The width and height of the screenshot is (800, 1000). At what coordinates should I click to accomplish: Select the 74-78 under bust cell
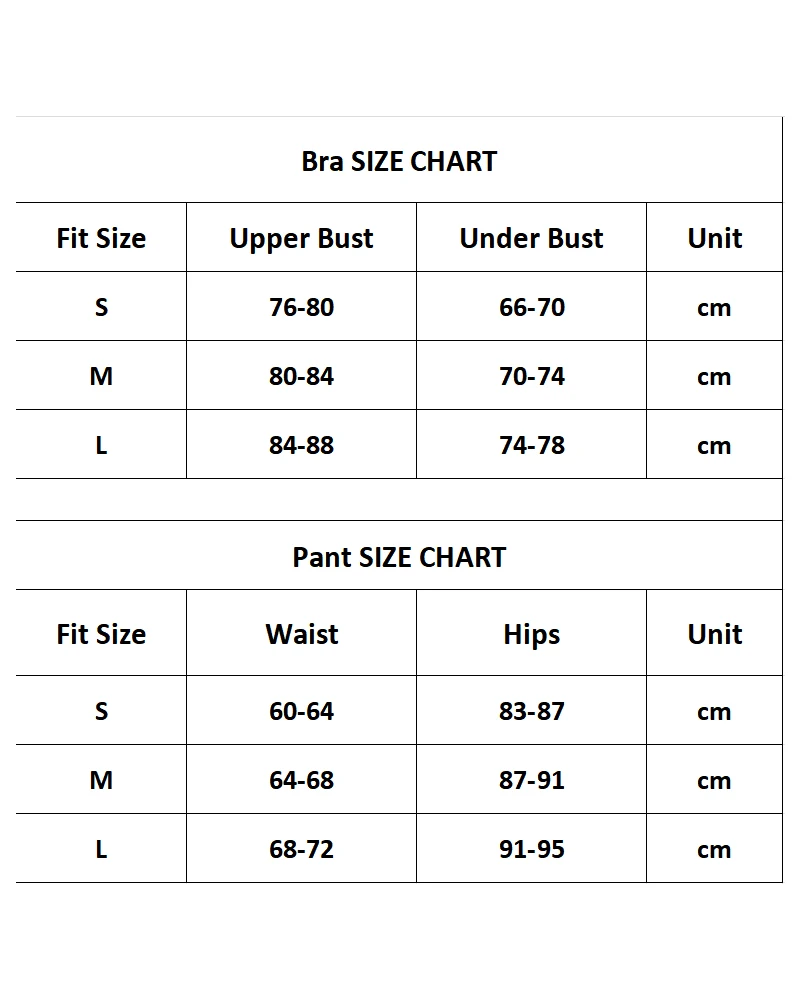531,445
